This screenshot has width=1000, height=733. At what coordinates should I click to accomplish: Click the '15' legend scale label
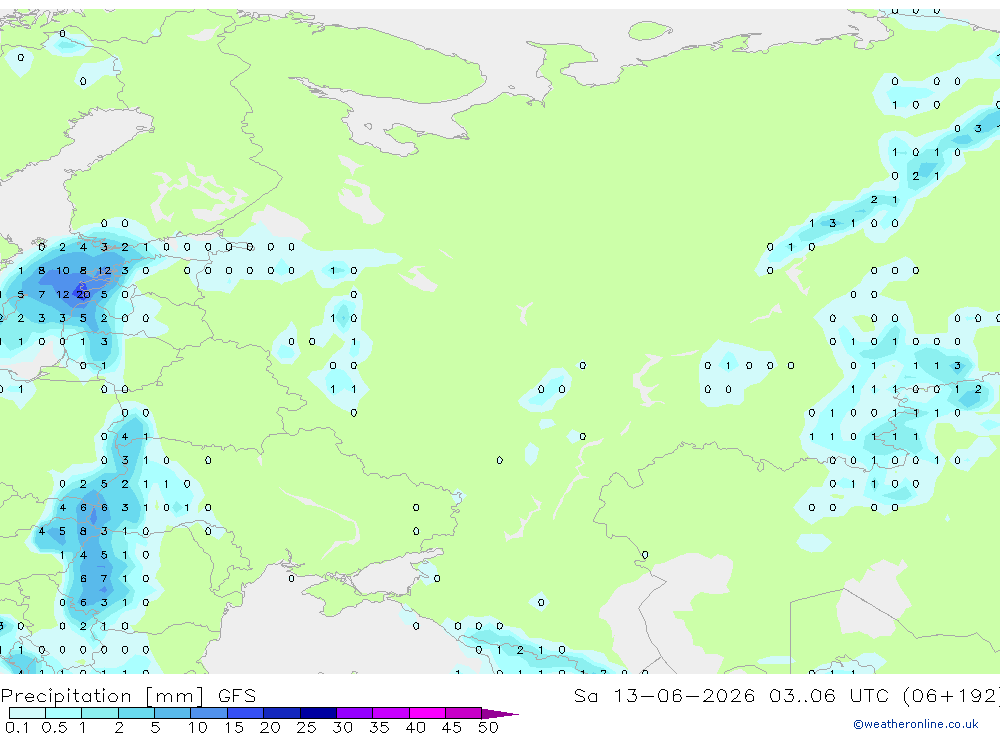pos(233,727)
